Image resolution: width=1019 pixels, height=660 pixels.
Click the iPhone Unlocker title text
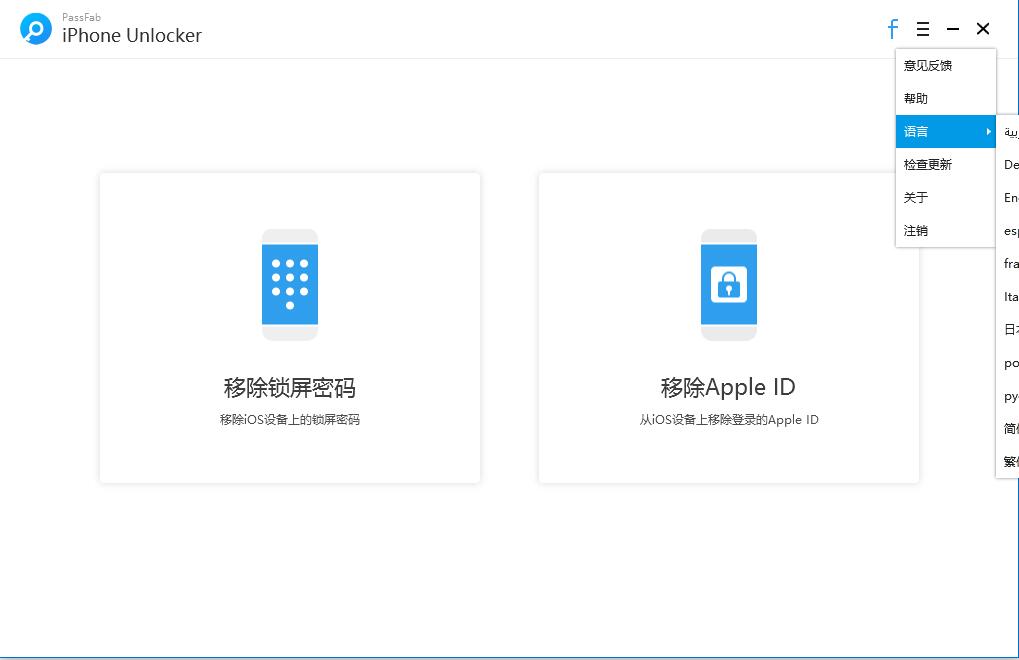click(132, 35)
